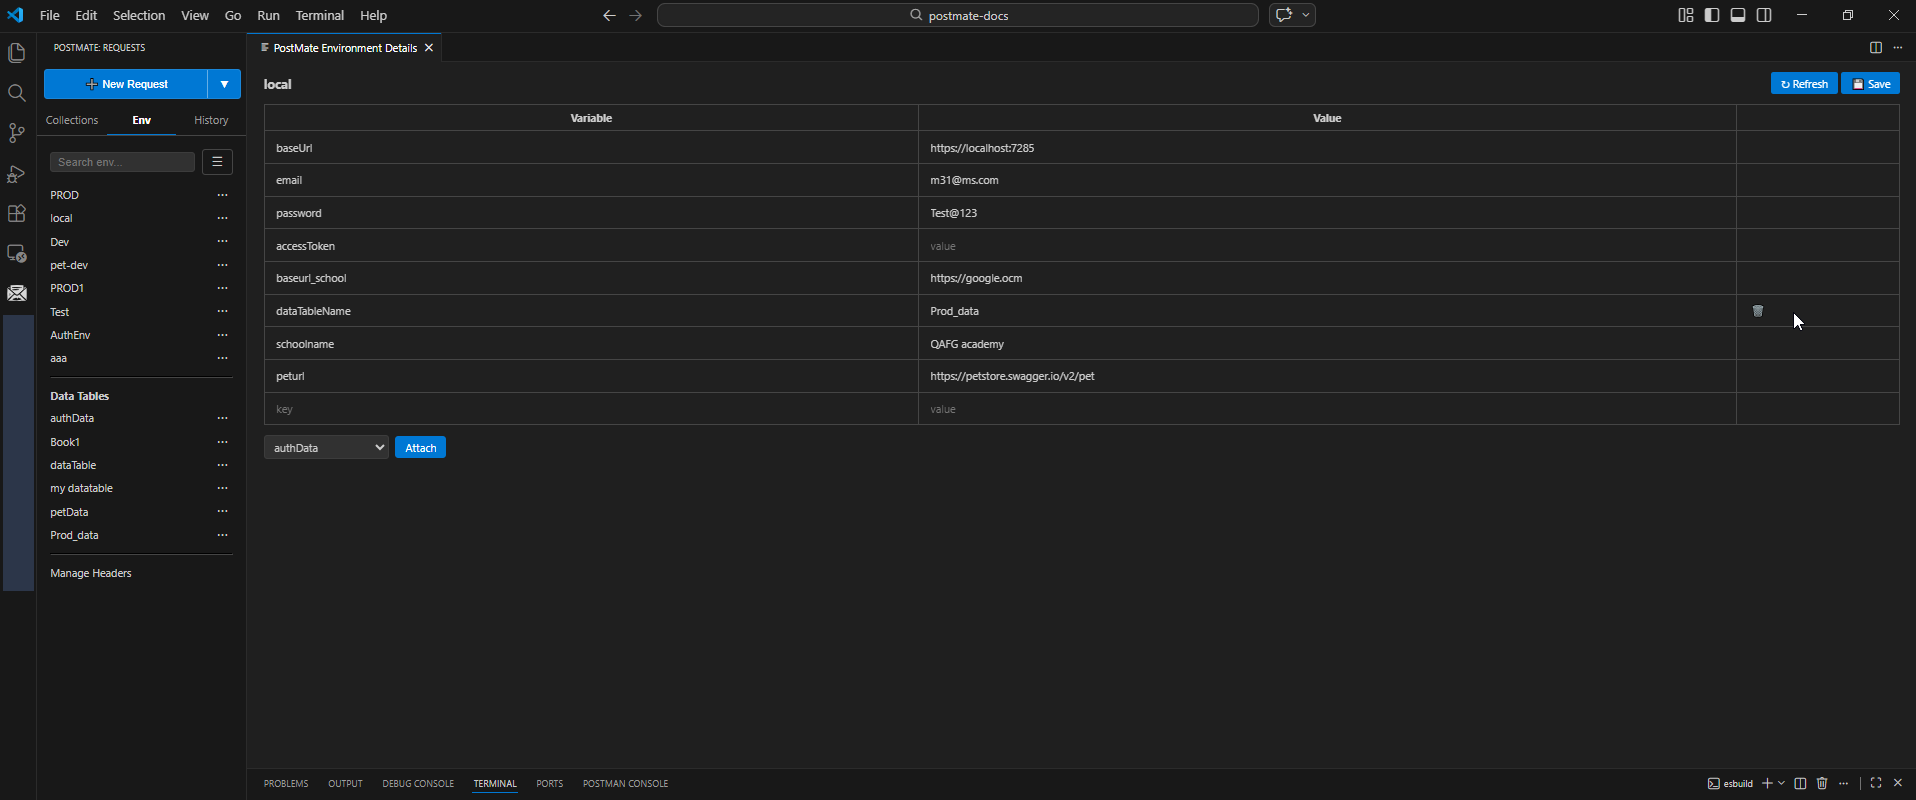Open the options ellipsis for the Dev environment
The height and width of the screenshot is (800, 1916).
pyautogui.click(x=223, y=242)
